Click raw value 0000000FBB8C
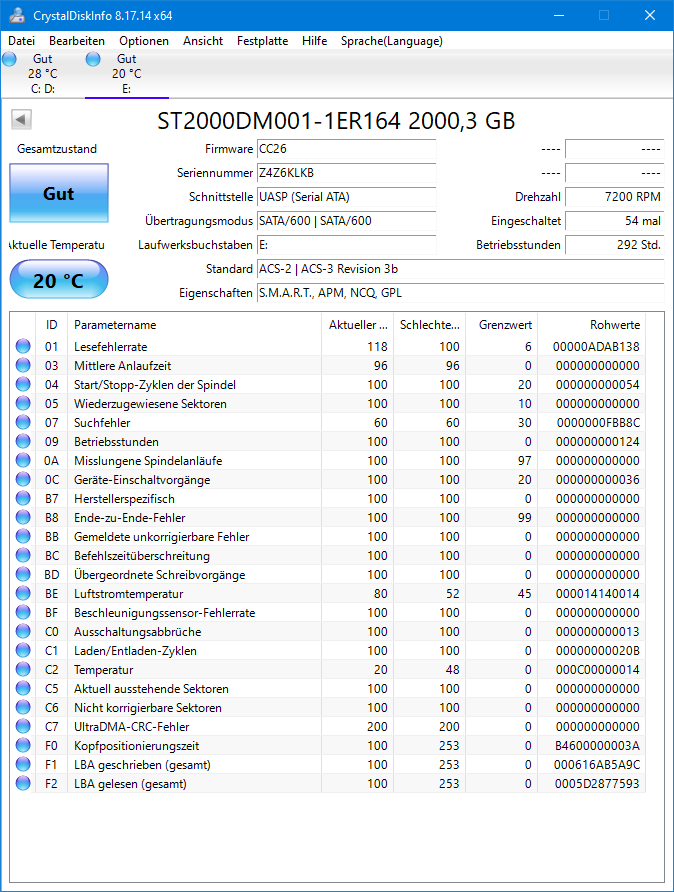674x892 pixels. 598,423
